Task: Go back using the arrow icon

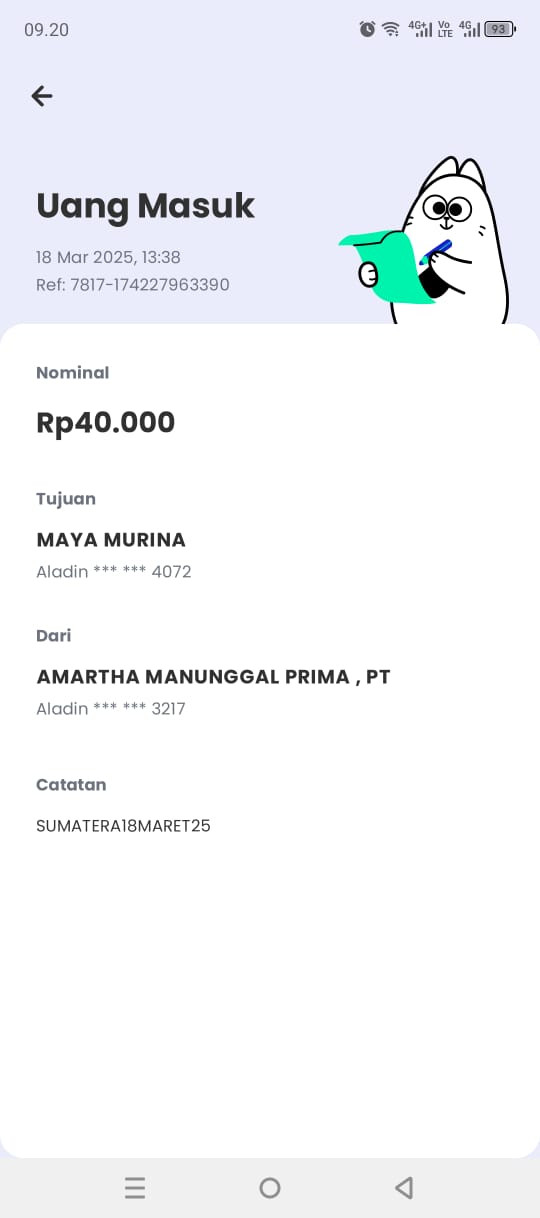Action: click(x=41, y=96)
